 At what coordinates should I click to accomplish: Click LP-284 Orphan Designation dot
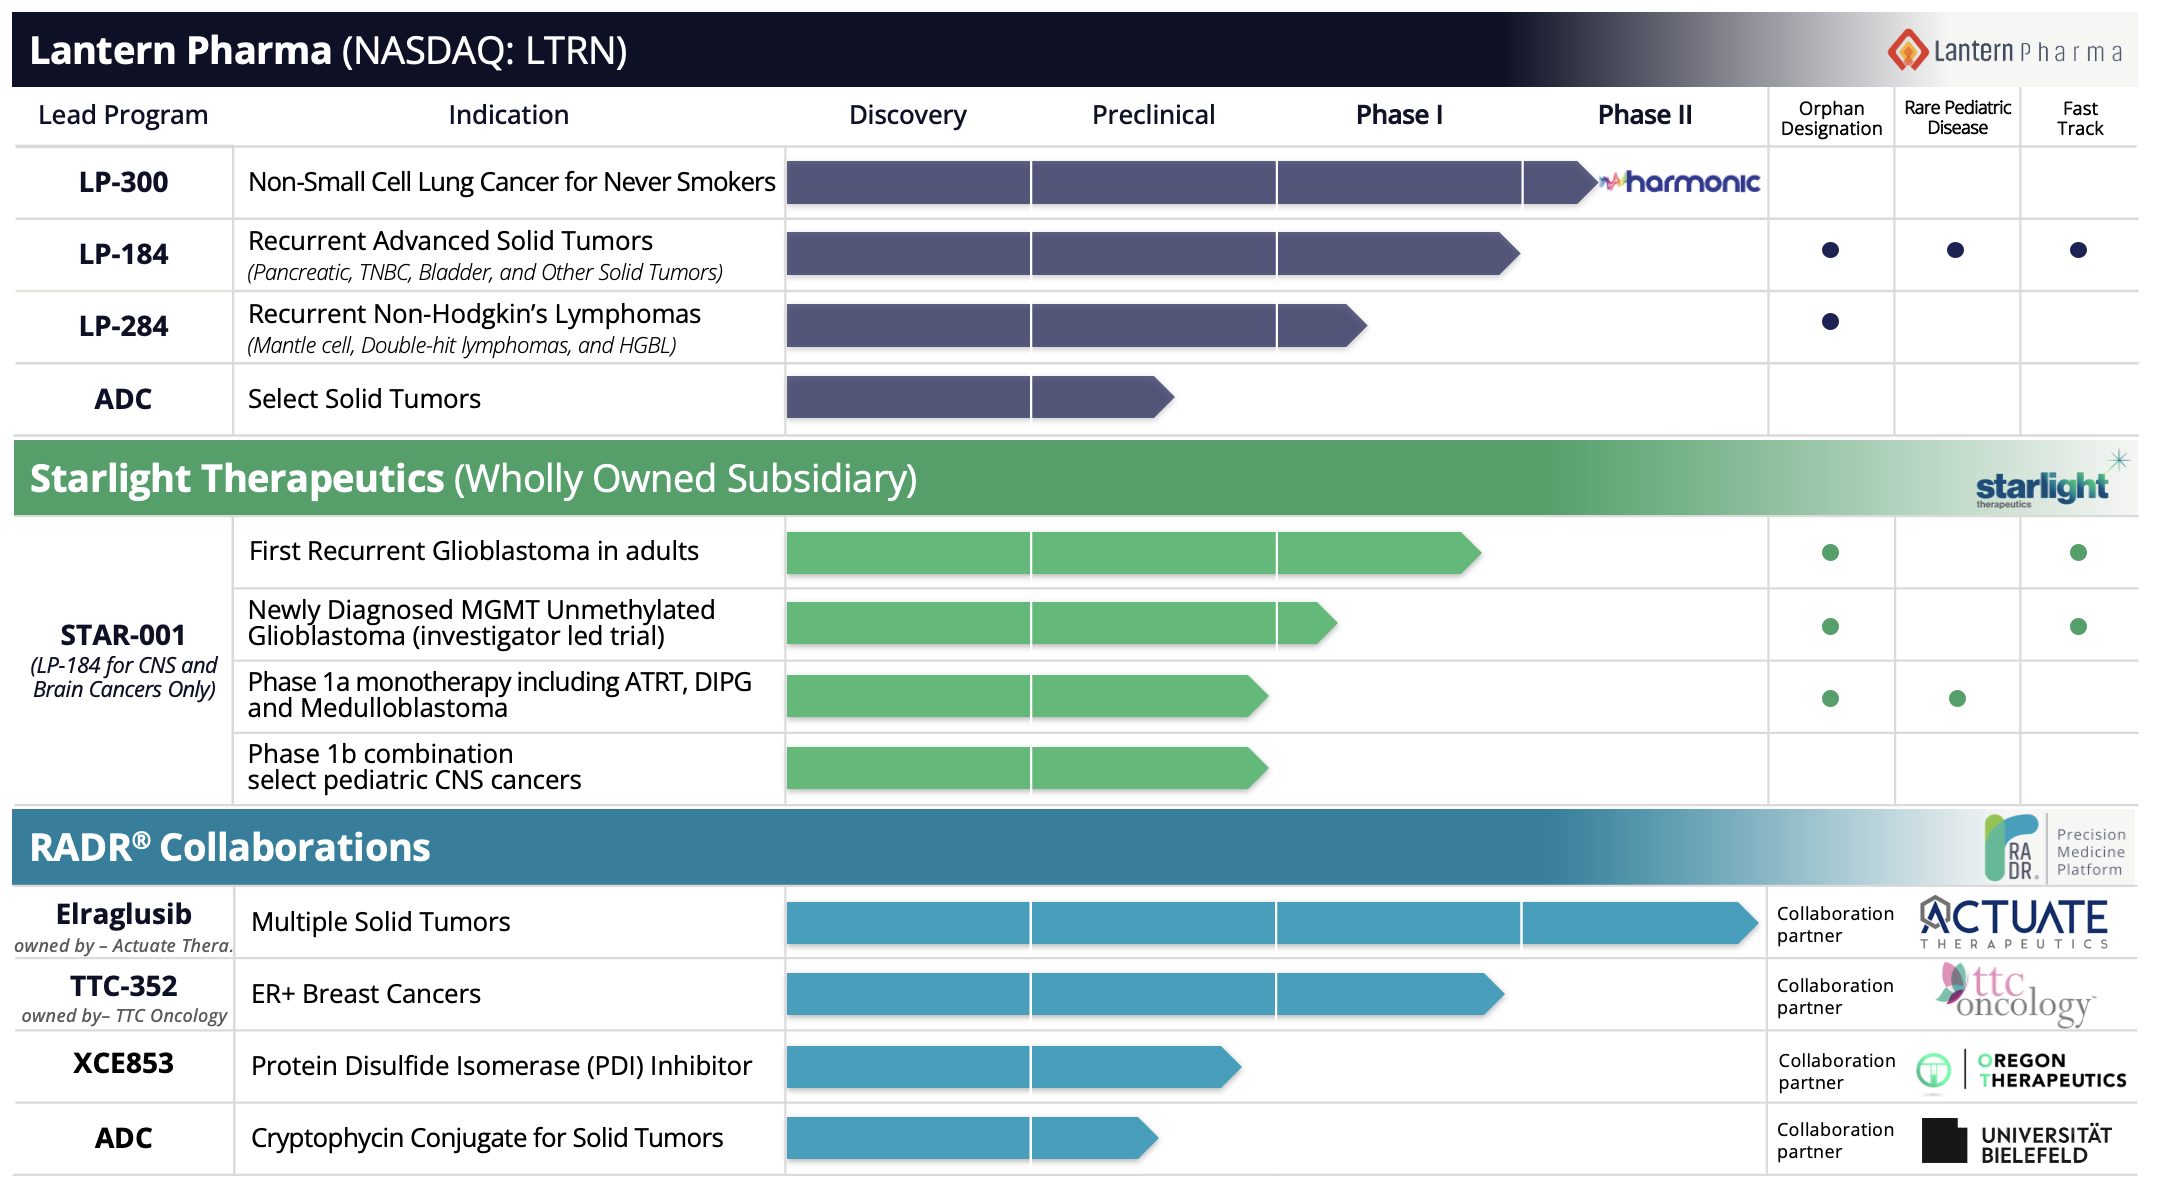[1830, 322]
